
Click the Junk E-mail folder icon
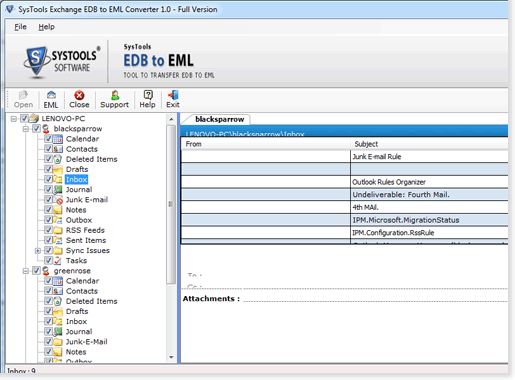58,200
